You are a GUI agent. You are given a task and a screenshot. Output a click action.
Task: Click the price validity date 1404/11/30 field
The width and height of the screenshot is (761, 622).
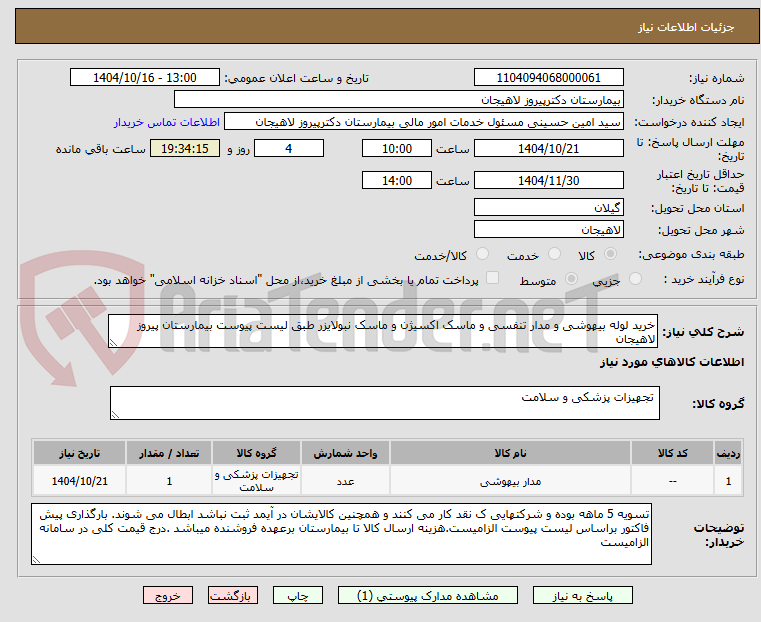[548, 180]
